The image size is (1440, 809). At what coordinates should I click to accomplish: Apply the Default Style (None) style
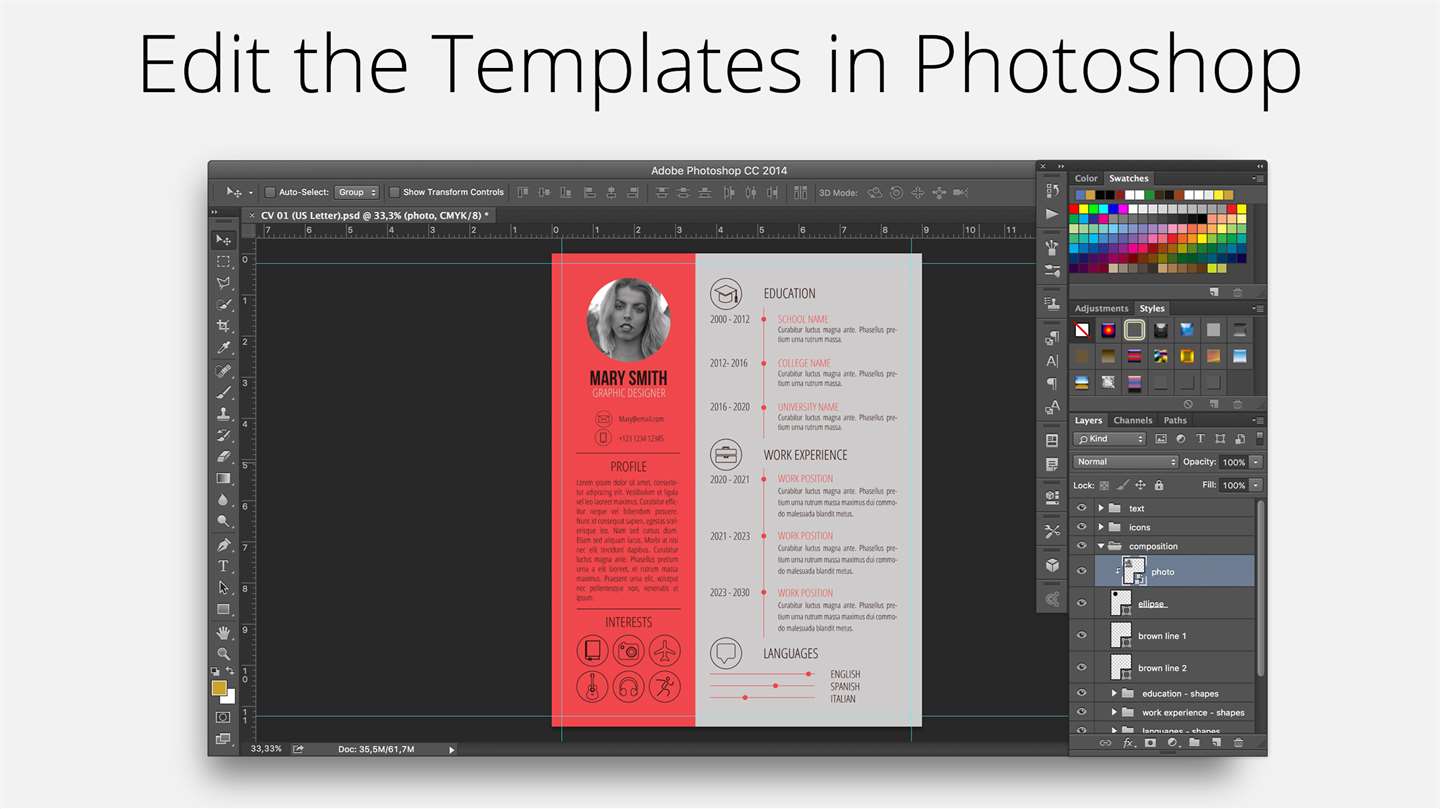pyautogui.click(x=1082, y=329)
